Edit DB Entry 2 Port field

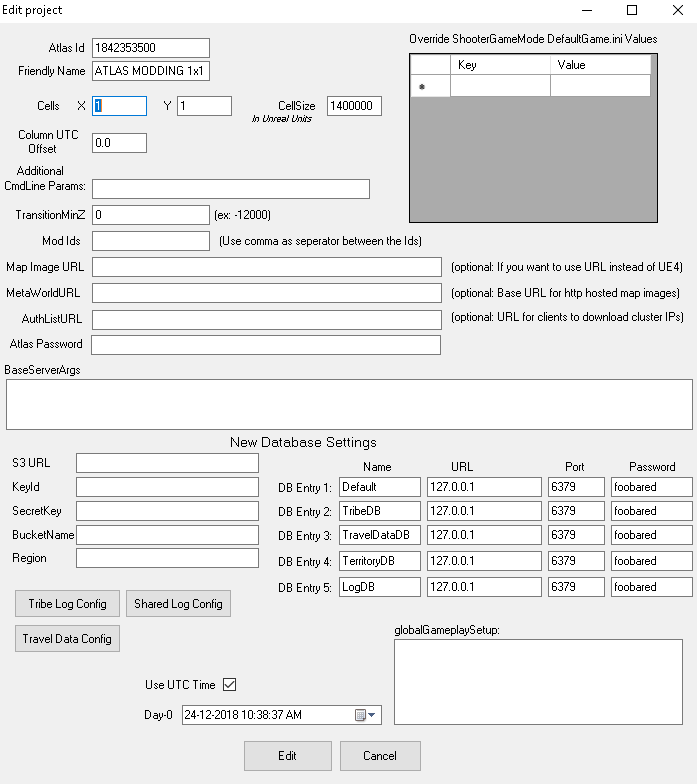[576, 511]
